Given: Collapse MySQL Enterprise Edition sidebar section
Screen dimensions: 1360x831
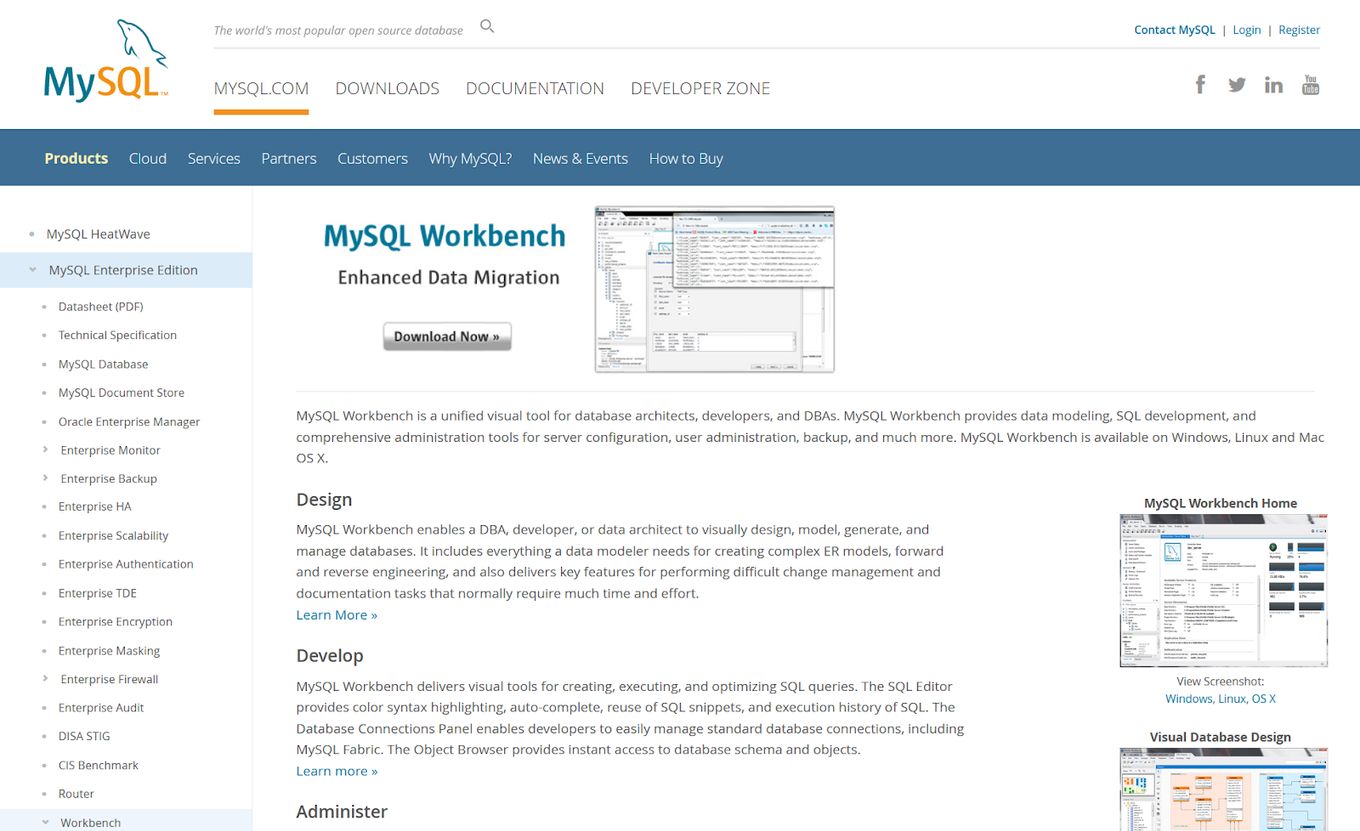Looking at the screenshot, I should (x=33, y=270).
